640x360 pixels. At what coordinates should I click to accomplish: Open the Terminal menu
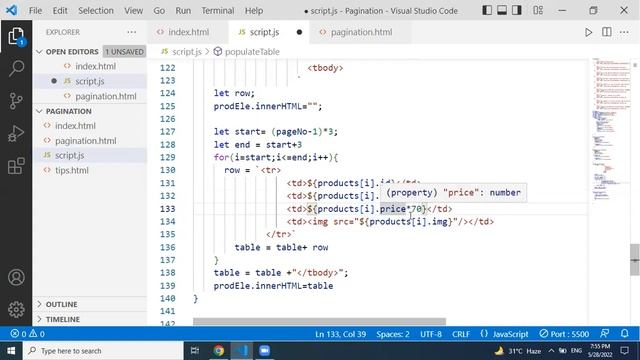(218, 11)
